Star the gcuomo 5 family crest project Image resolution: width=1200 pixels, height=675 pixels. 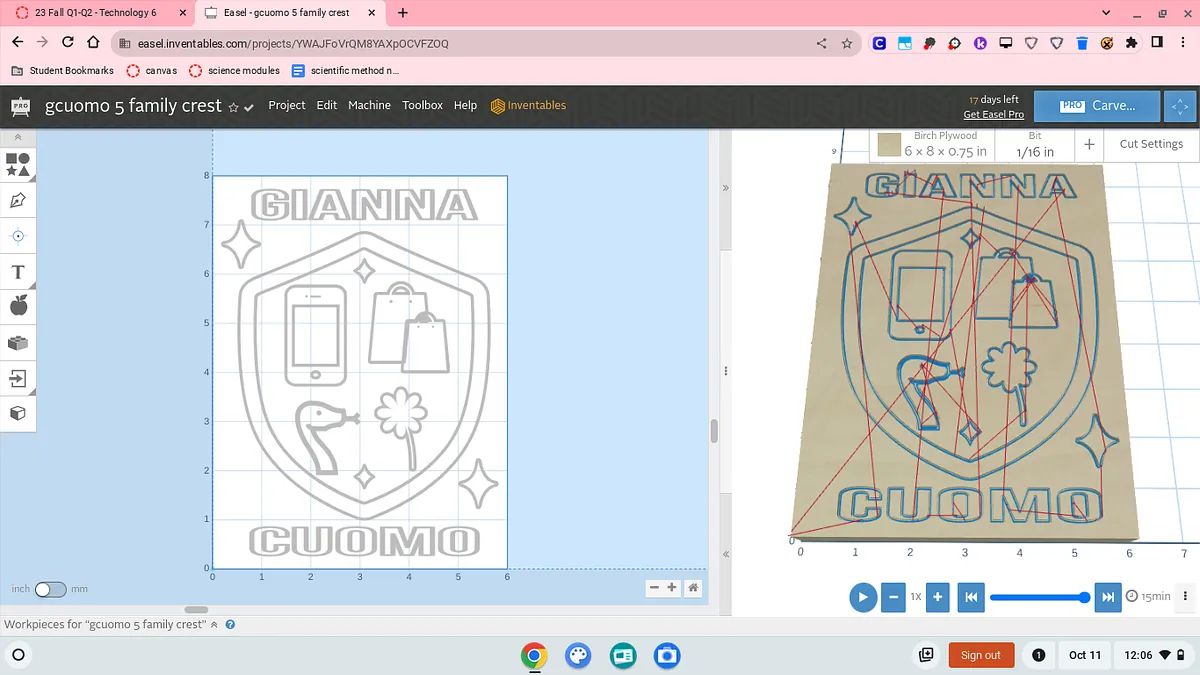(233, 107)
